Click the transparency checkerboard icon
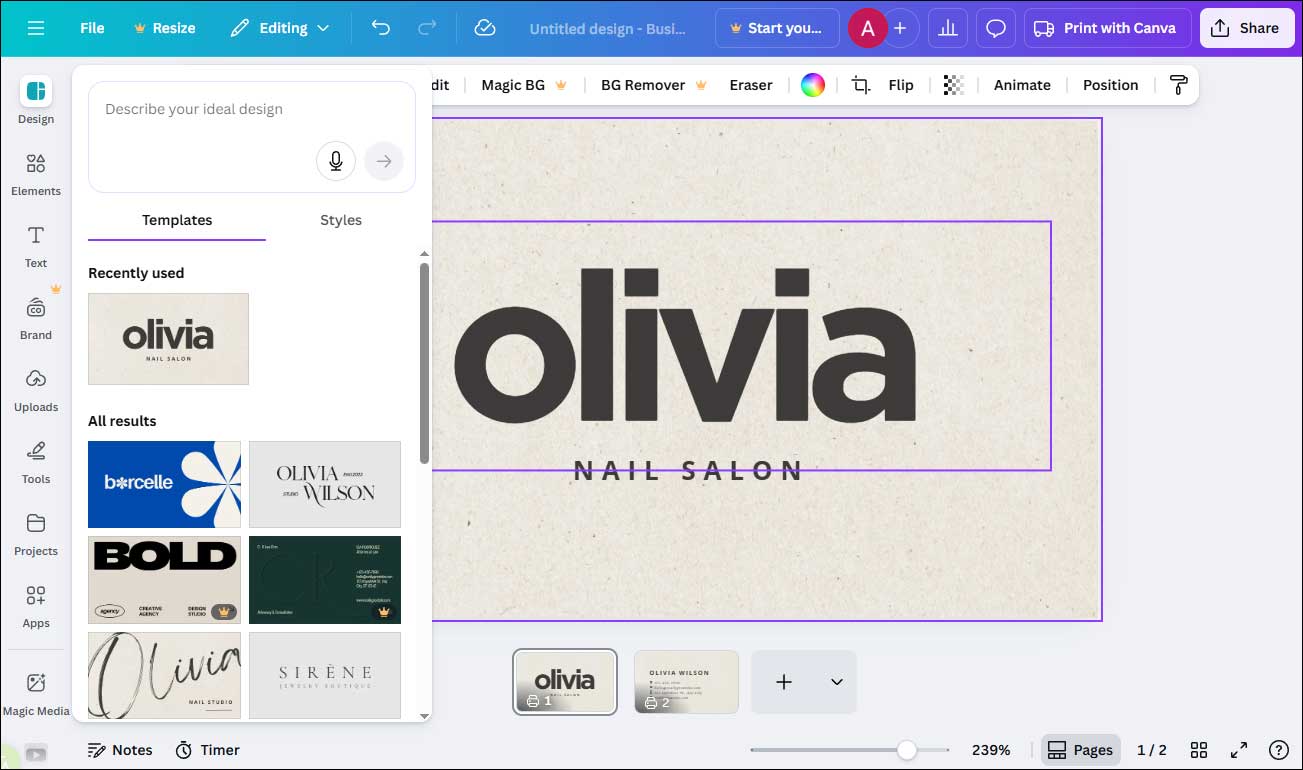 click(x=953, y=85)
